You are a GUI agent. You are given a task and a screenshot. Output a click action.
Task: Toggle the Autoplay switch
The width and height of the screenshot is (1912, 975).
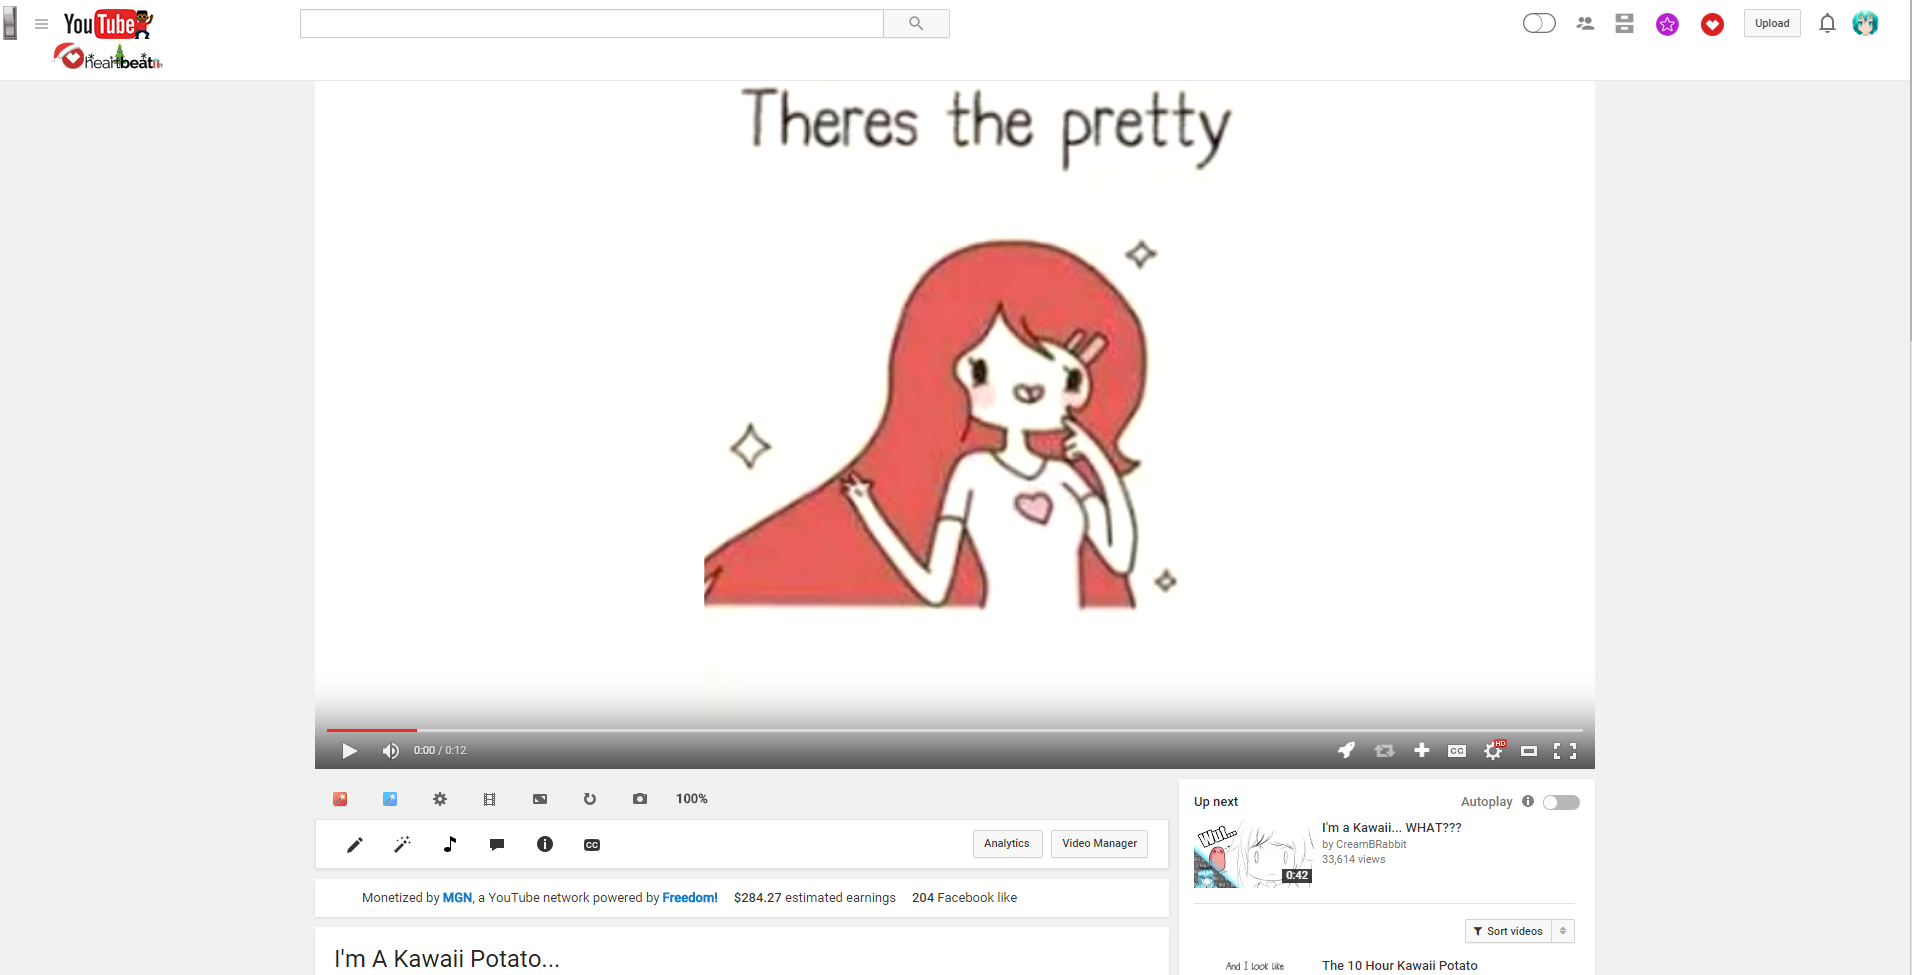[x=1560, y=802]
